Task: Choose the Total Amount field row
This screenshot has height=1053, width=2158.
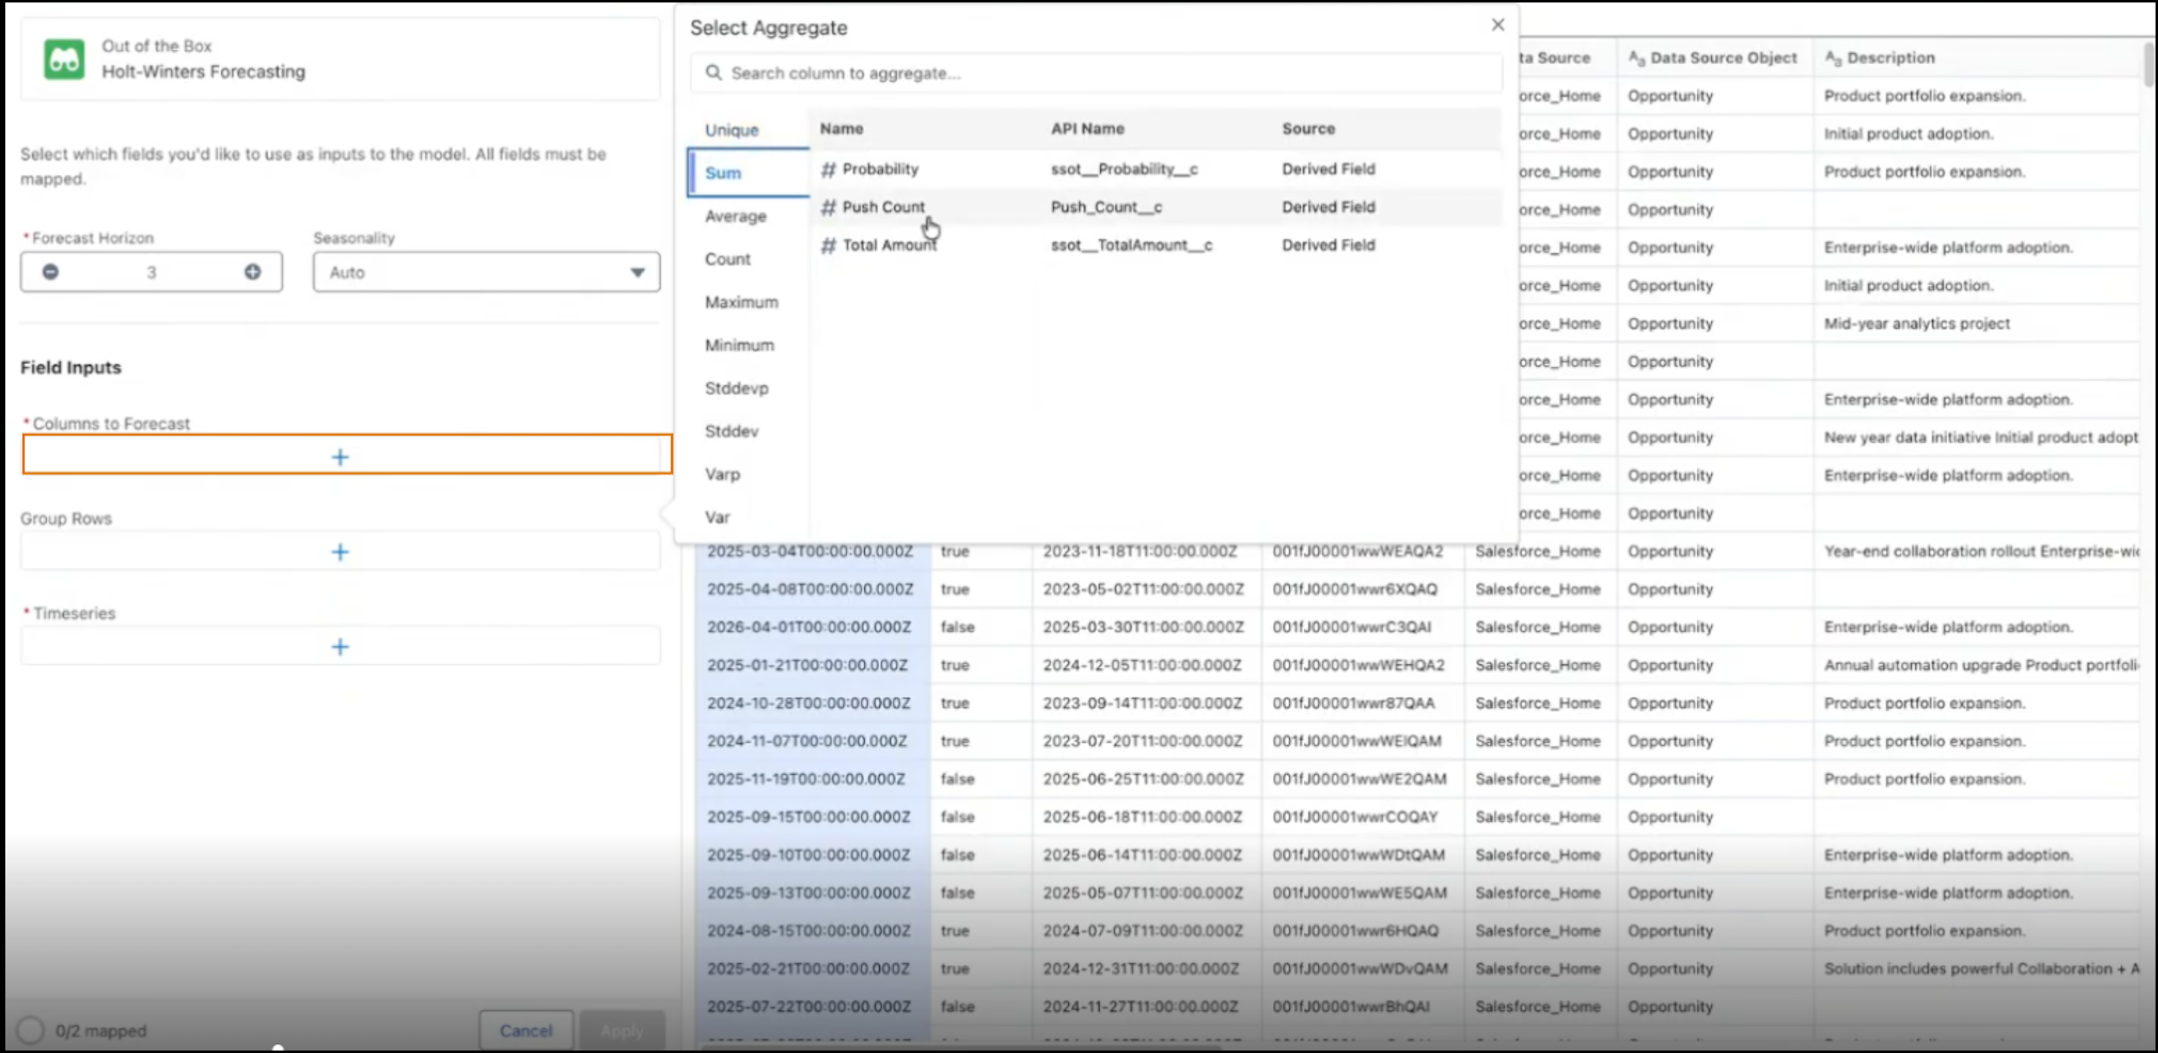Action: (x=1156, y=245)
